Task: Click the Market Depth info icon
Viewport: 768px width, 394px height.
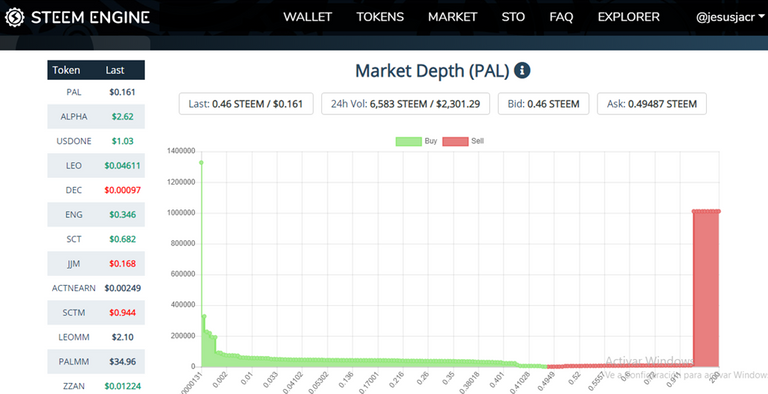Action: (x=522, y=71)
